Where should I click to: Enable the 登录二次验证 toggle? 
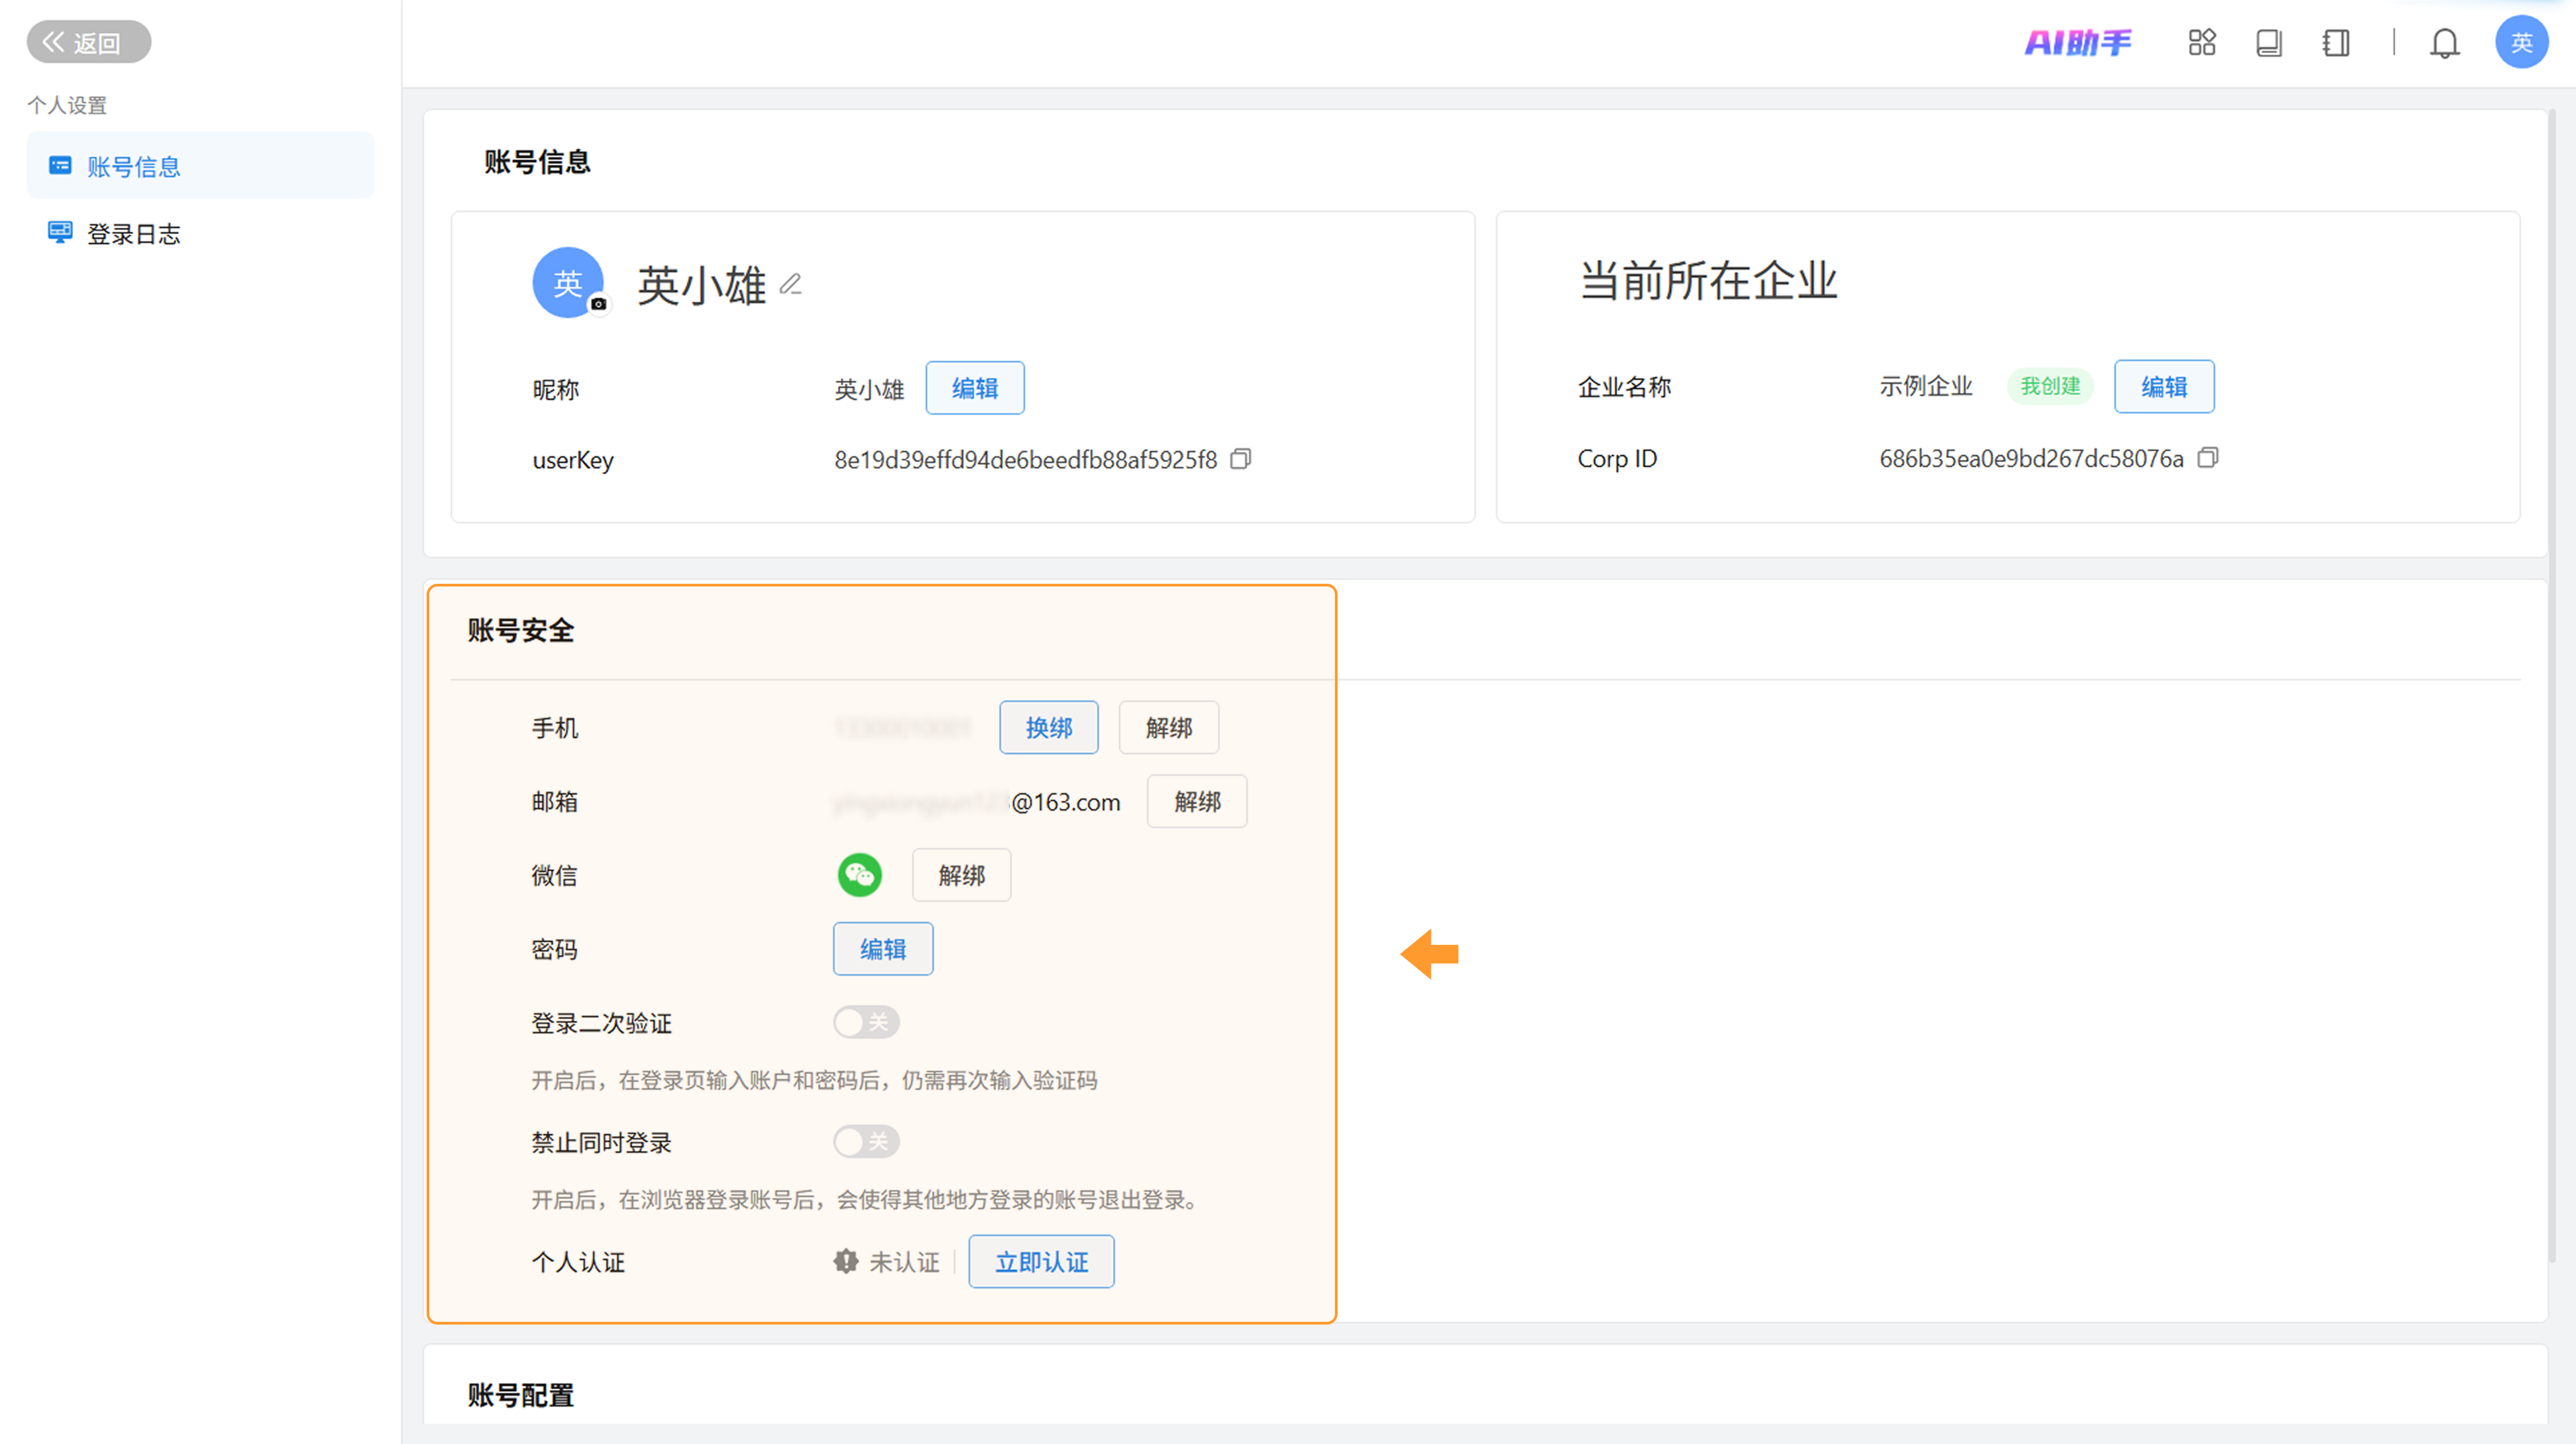(x=866, y=1022)
